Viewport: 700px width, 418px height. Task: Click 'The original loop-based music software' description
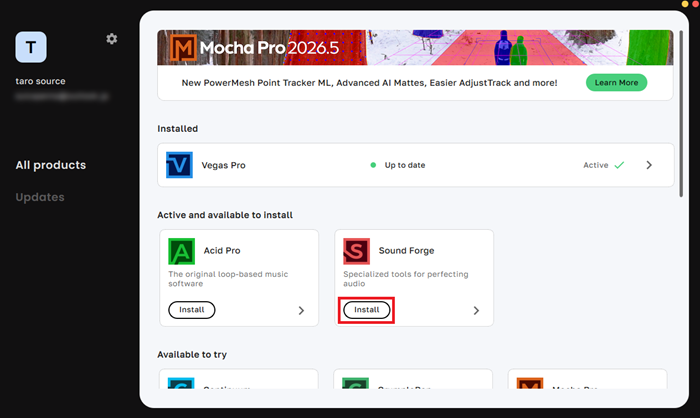228,279
